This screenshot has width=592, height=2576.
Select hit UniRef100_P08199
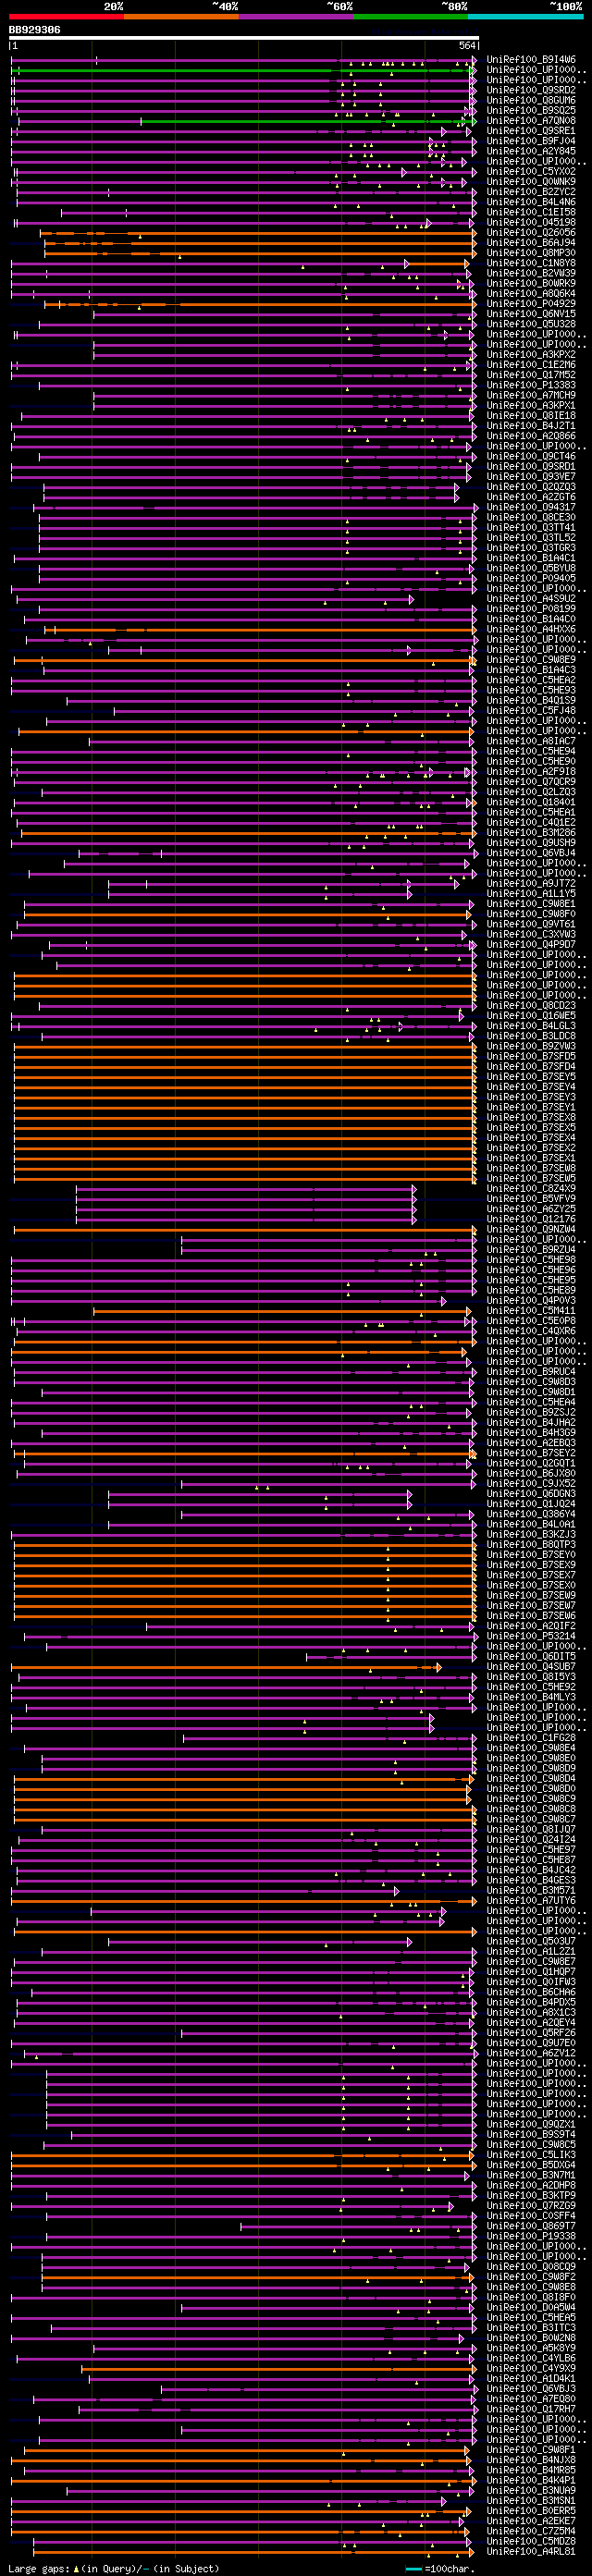coord(531,609)
